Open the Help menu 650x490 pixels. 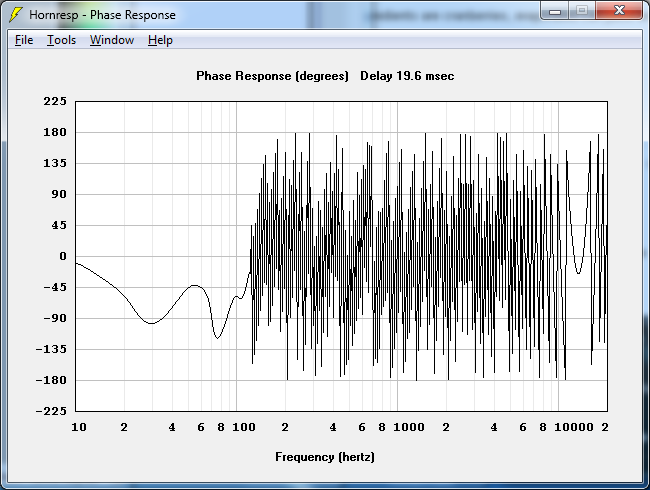(160, 40)
